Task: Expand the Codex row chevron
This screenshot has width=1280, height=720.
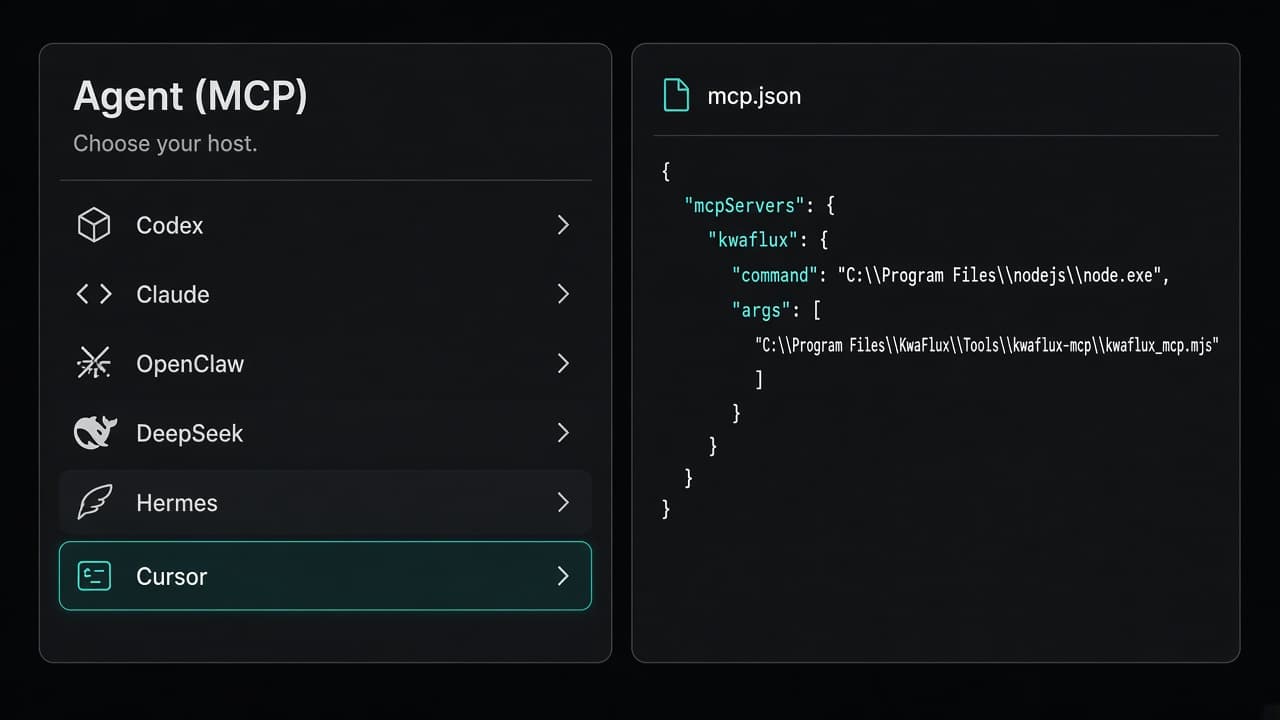Action: (x=563, y=225)
